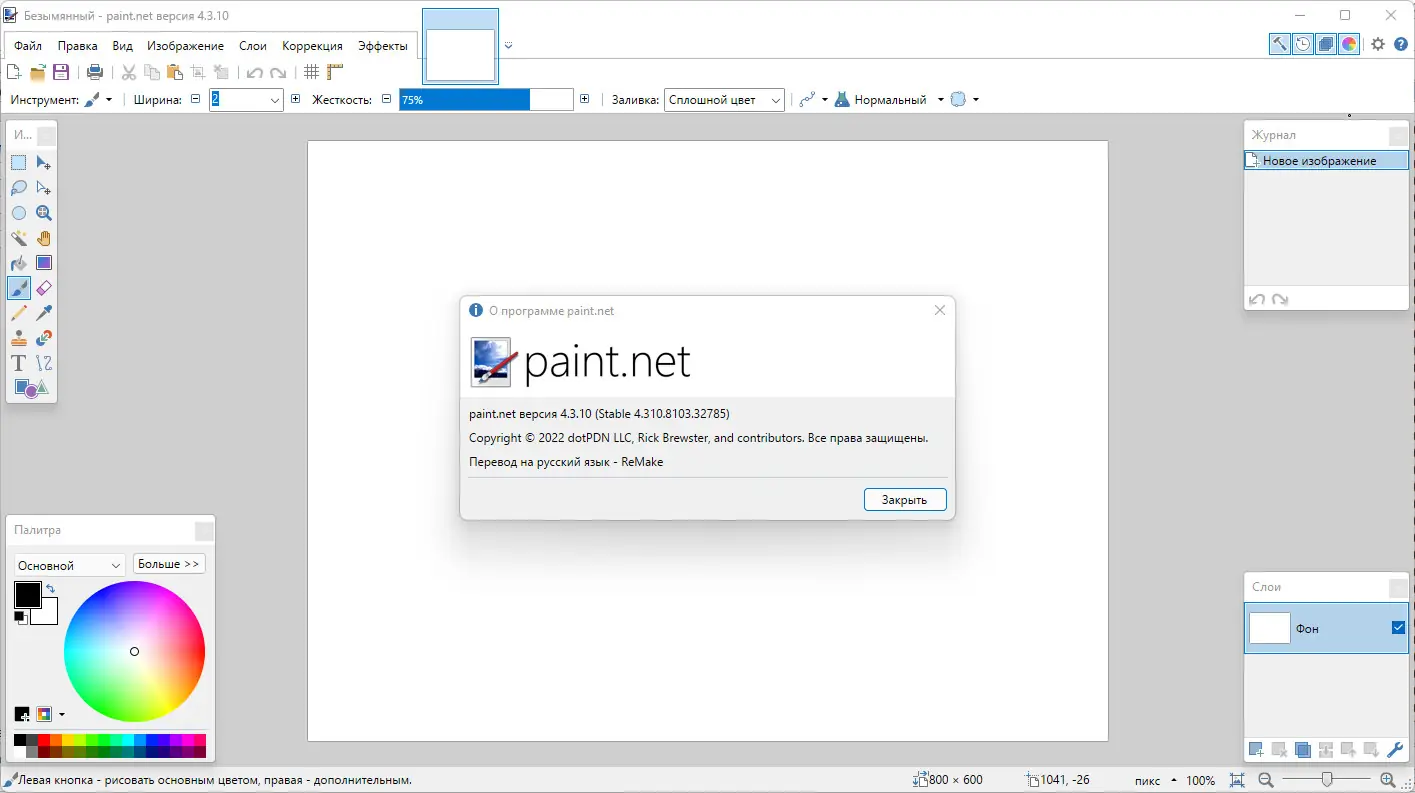Open the selection clipping mode dropdown

[964, 100]
